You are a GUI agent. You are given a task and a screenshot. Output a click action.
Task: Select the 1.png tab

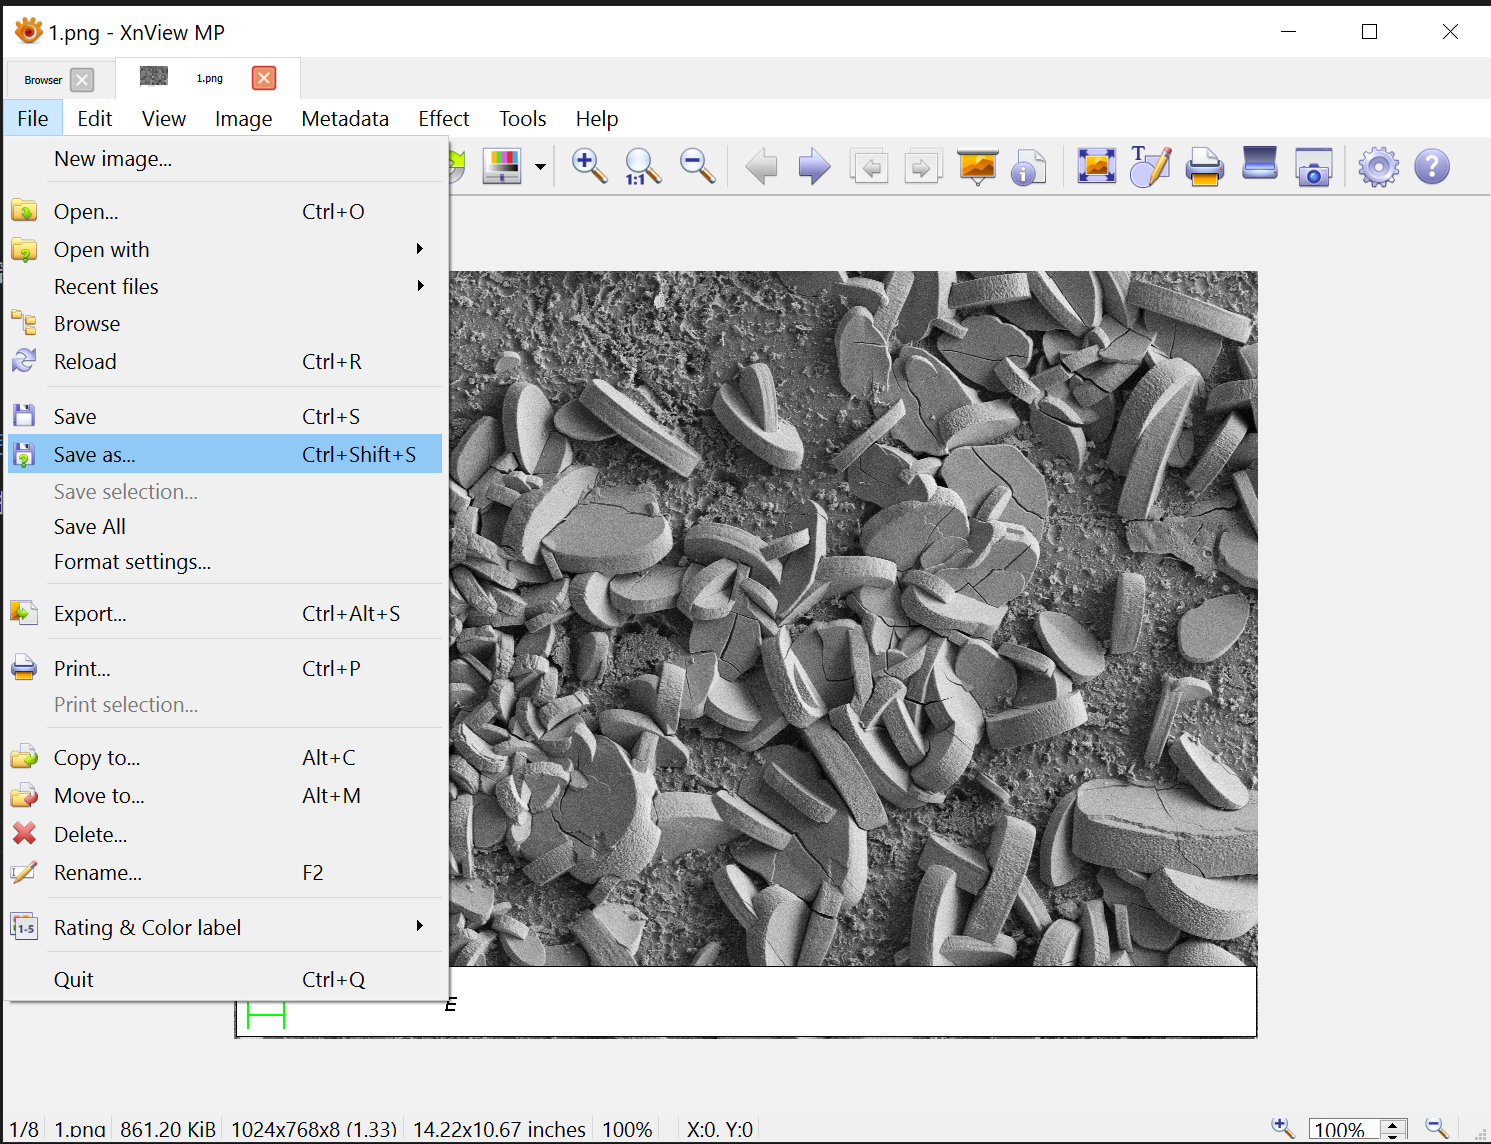coord(209,78)
